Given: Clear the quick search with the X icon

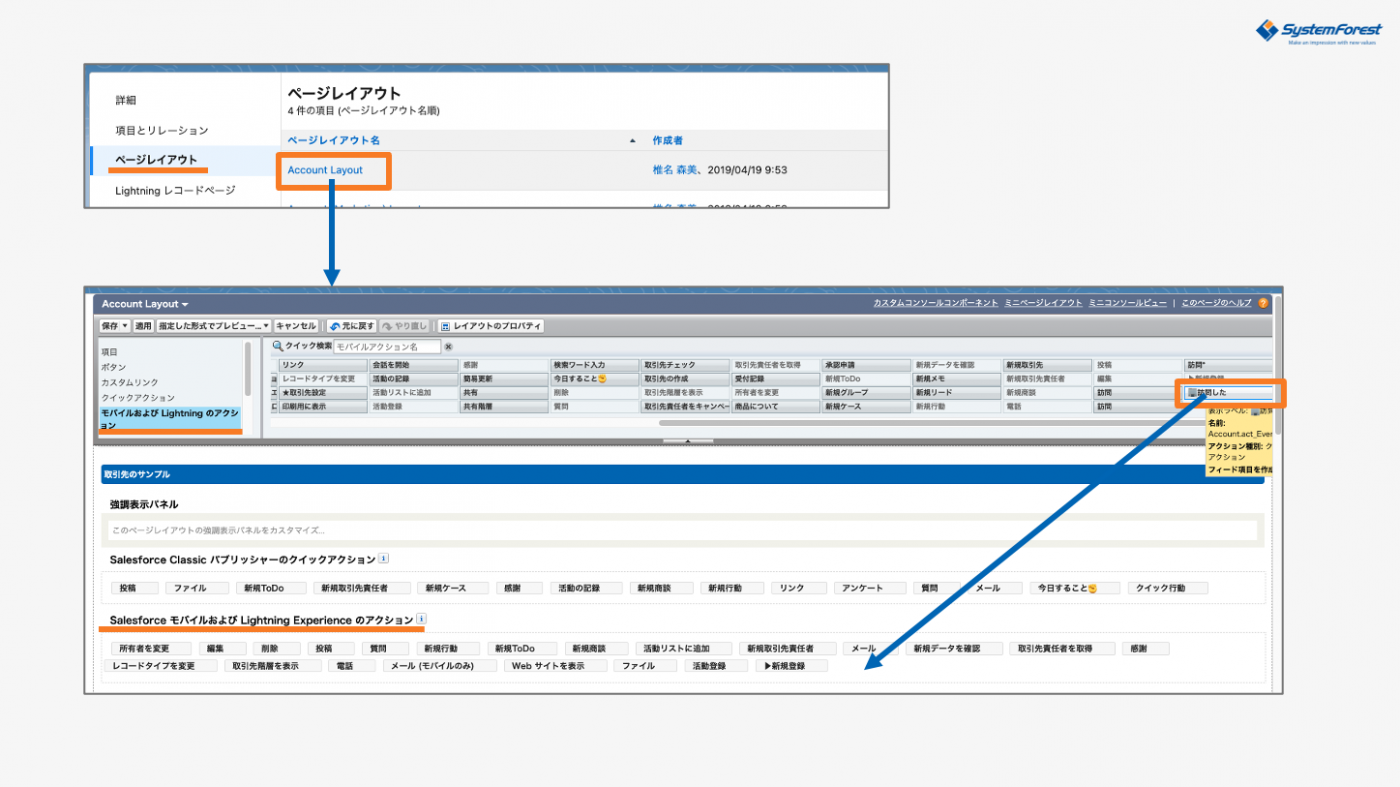Looking at the screenshot, I should coord(448,347).
